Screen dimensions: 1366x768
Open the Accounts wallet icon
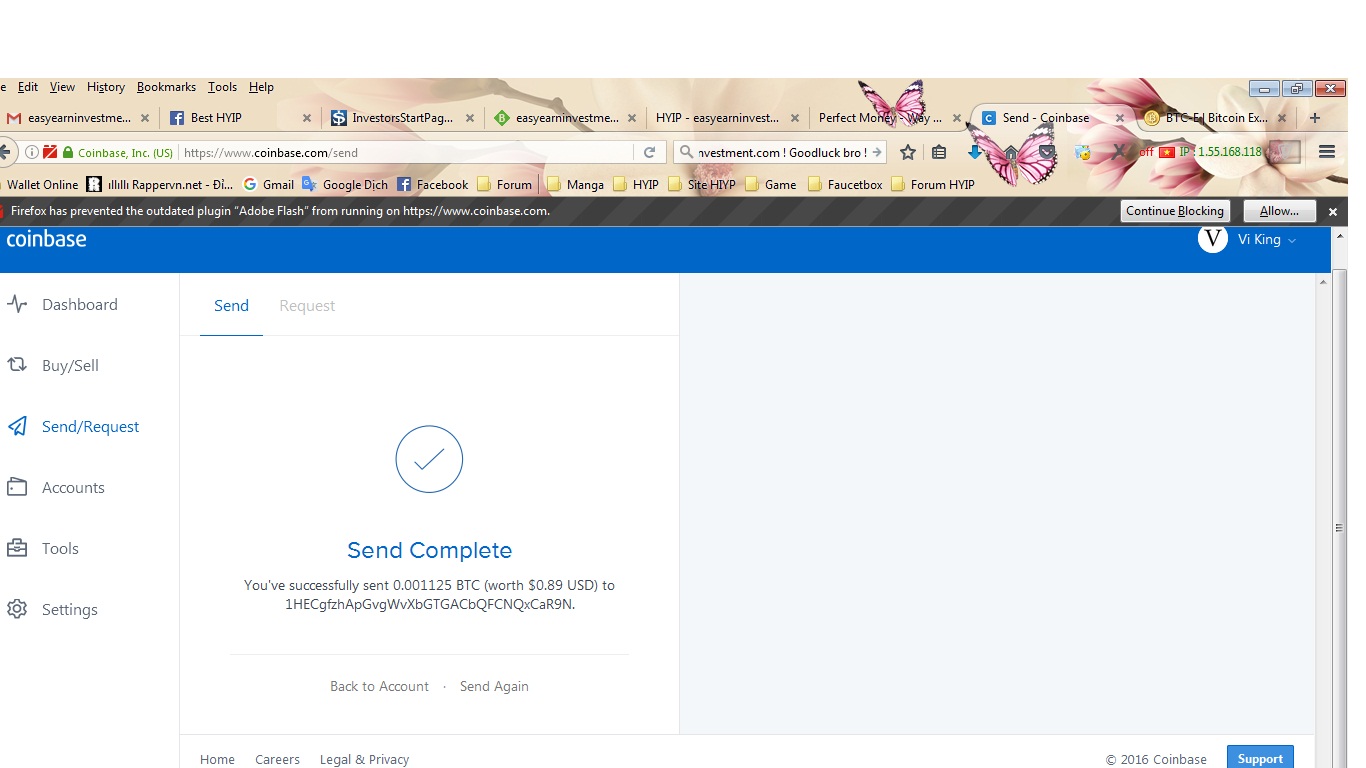[17, 487]
